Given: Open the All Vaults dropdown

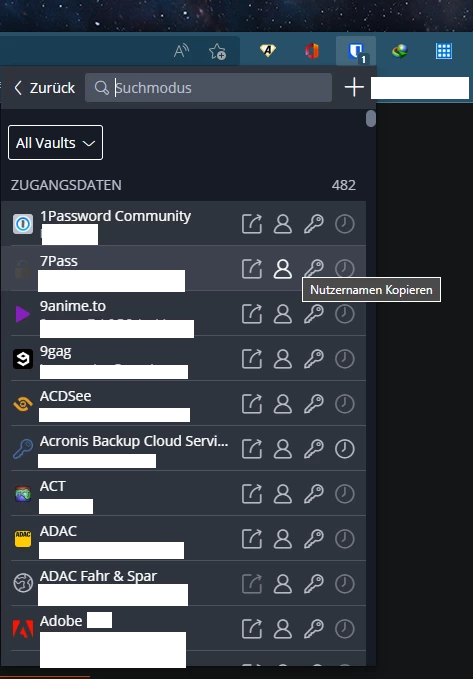Looking at the screenshot, I should (x=55, y=142).
